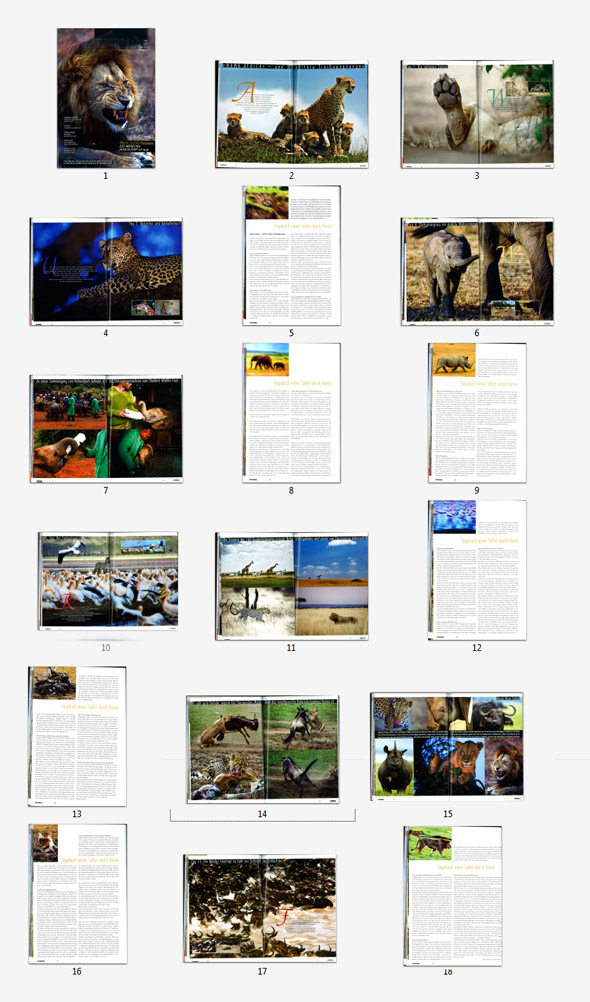This screenshot has height=1002, width=590.
Task: Click page number label 2
Action: coord(291,176)
